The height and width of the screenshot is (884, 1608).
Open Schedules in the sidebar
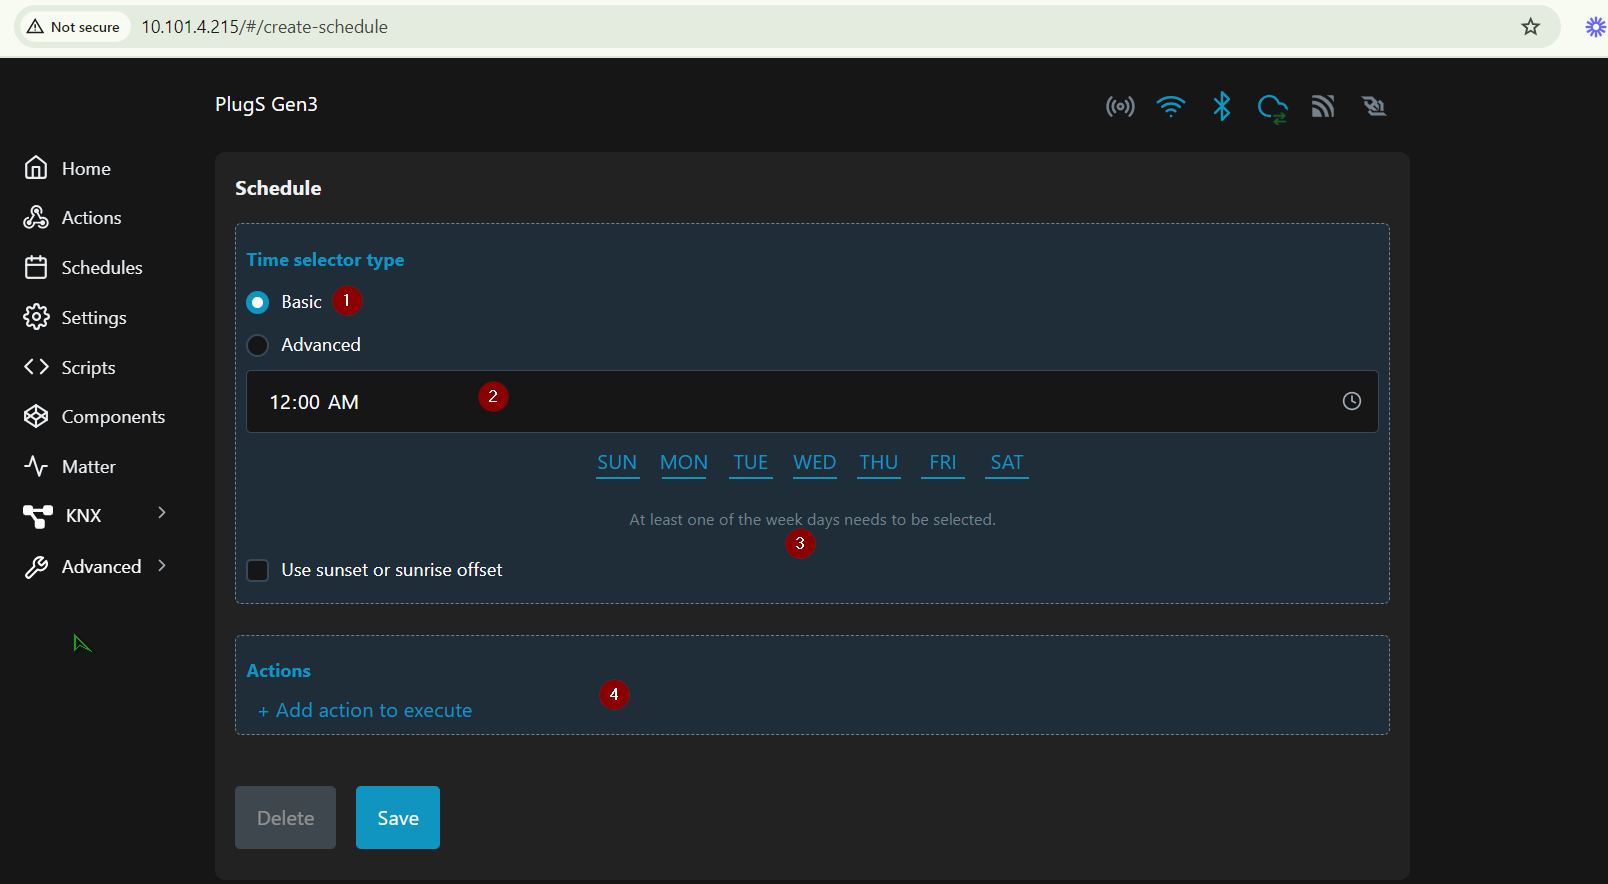[x=101, y=268]
